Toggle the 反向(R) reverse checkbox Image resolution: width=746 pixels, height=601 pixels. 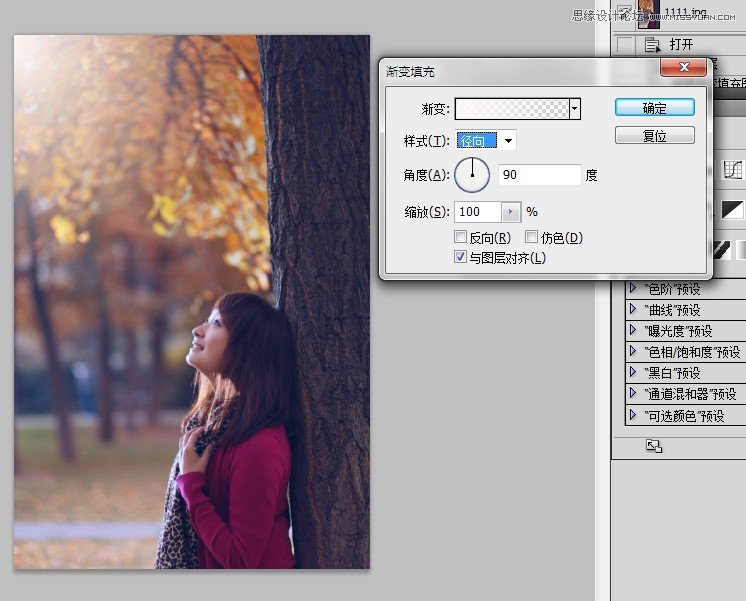tap(460, 236)
